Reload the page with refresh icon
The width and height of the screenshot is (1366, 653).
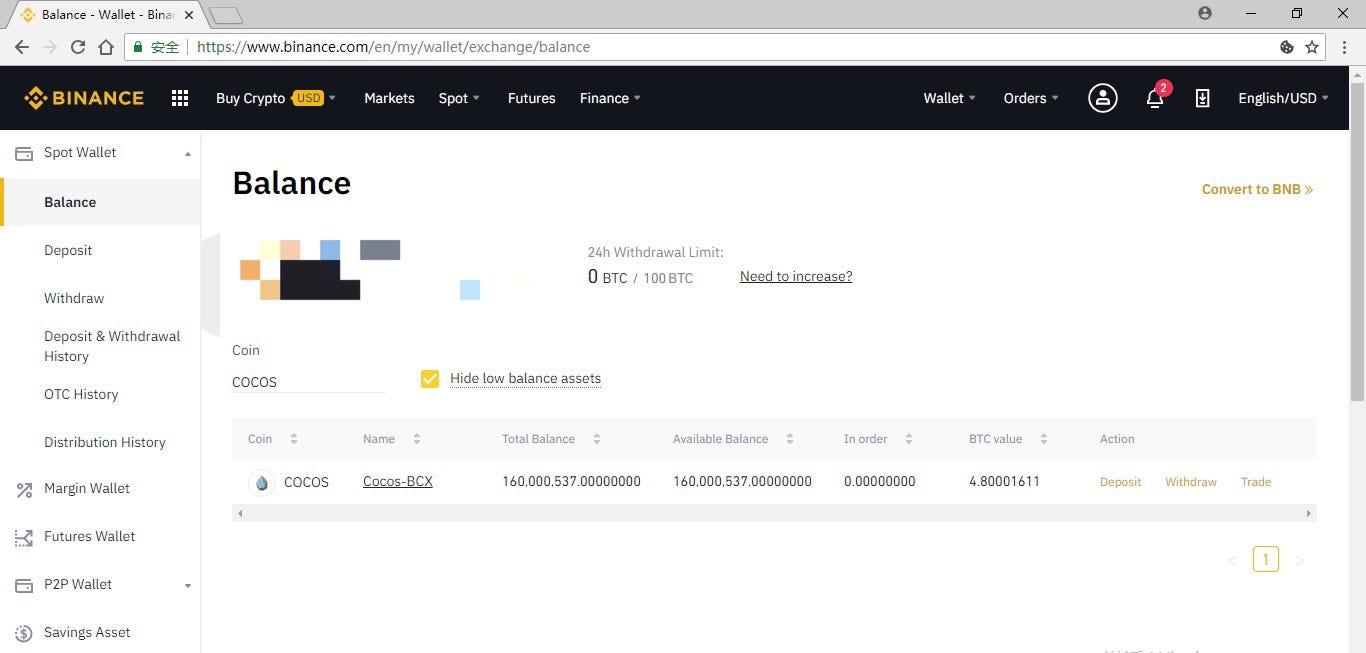[x=77, y=47]
